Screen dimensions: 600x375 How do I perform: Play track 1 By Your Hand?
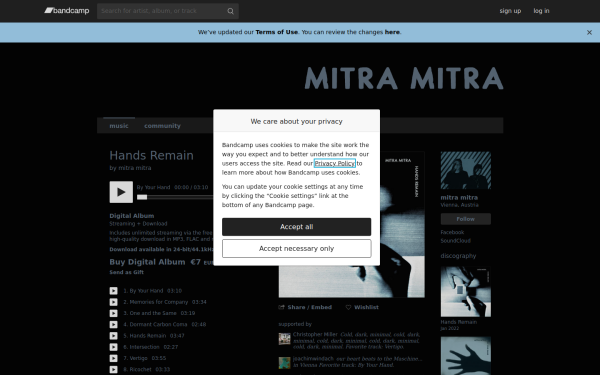point(114,291)
